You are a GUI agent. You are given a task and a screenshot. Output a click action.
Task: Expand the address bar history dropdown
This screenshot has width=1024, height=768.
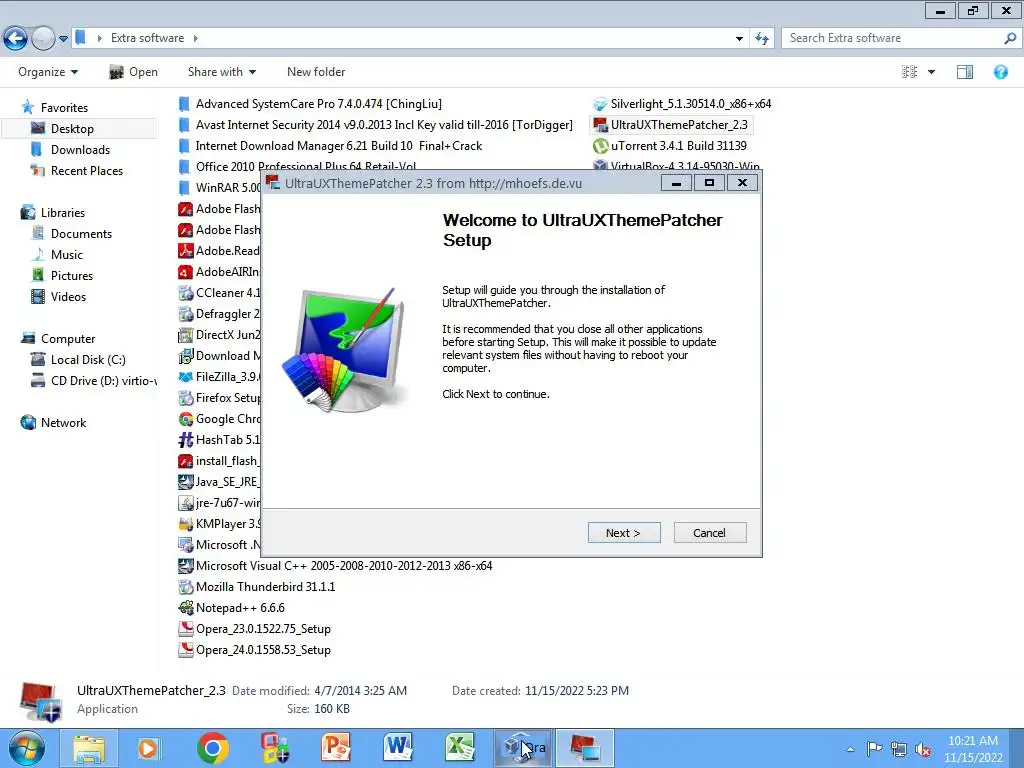pyautogui.click(x=739, y=39)
